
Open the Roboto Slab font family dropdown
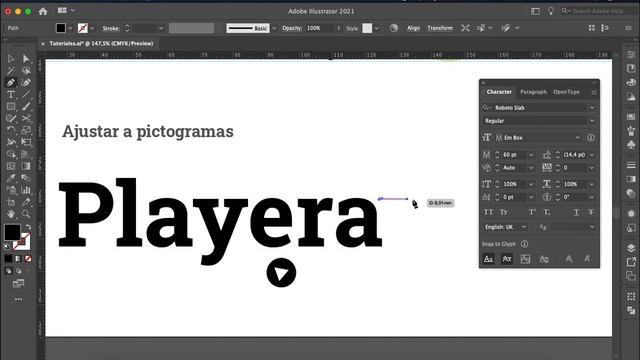point(592,108)
